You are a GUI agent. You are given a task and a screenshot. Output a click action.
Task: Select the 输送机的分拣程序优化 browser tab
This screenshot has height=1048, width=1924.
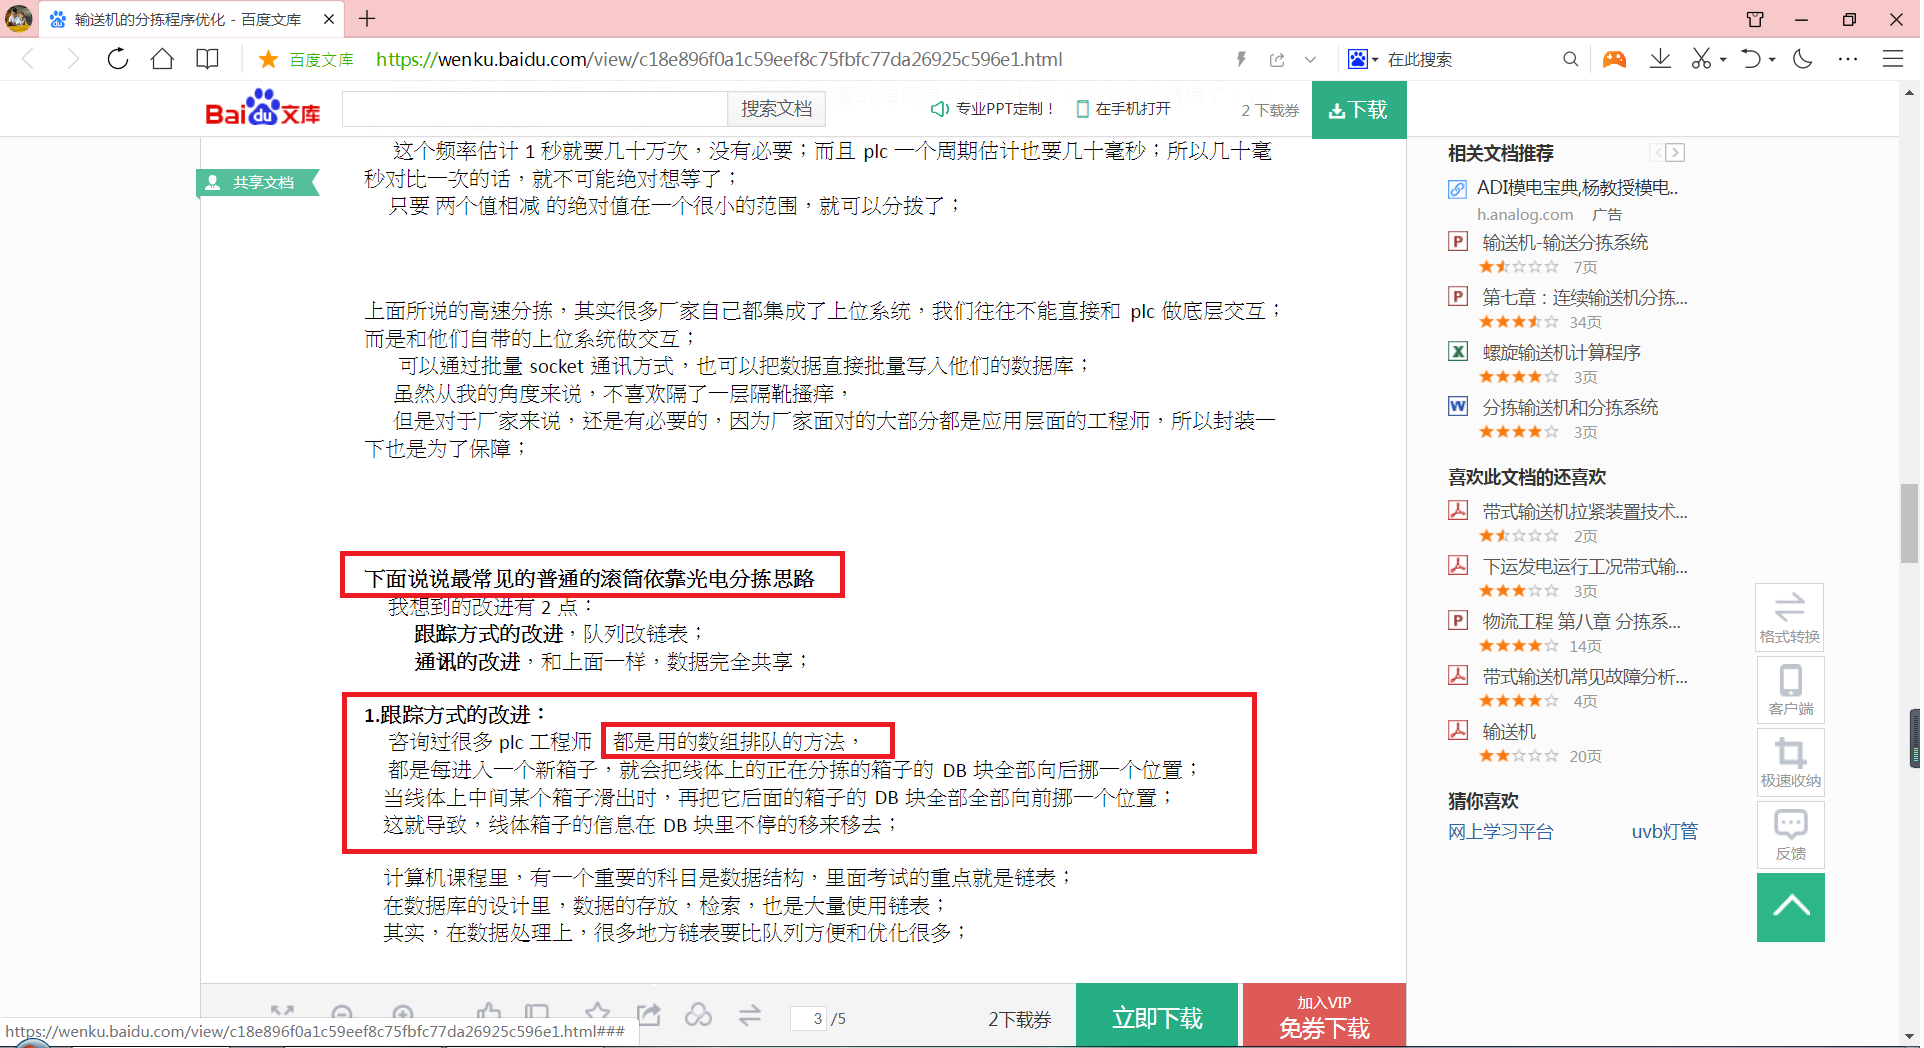pyautogui.click(x=187, y=19)
